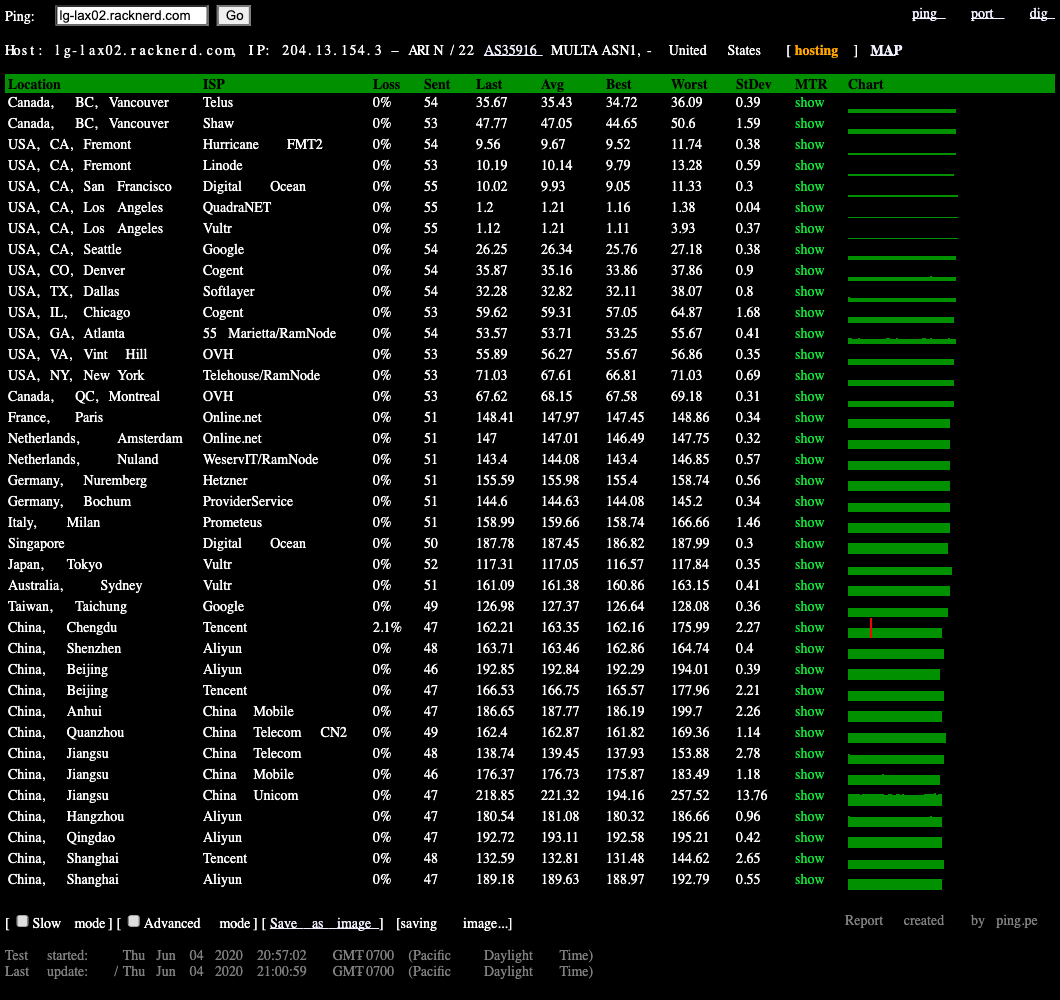Click the WeservIT/RamNode ISP cell
The image size is (1060, 1000).
click(x=260, y=459)
